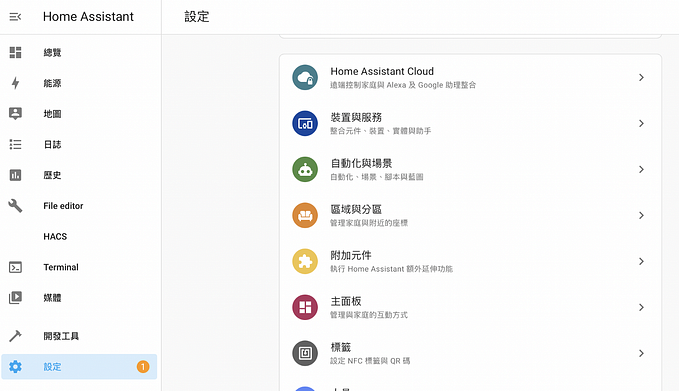Click 管理家庭與附近的座標 description text
Screen dimensions: 679x391
tap(369, 223)
